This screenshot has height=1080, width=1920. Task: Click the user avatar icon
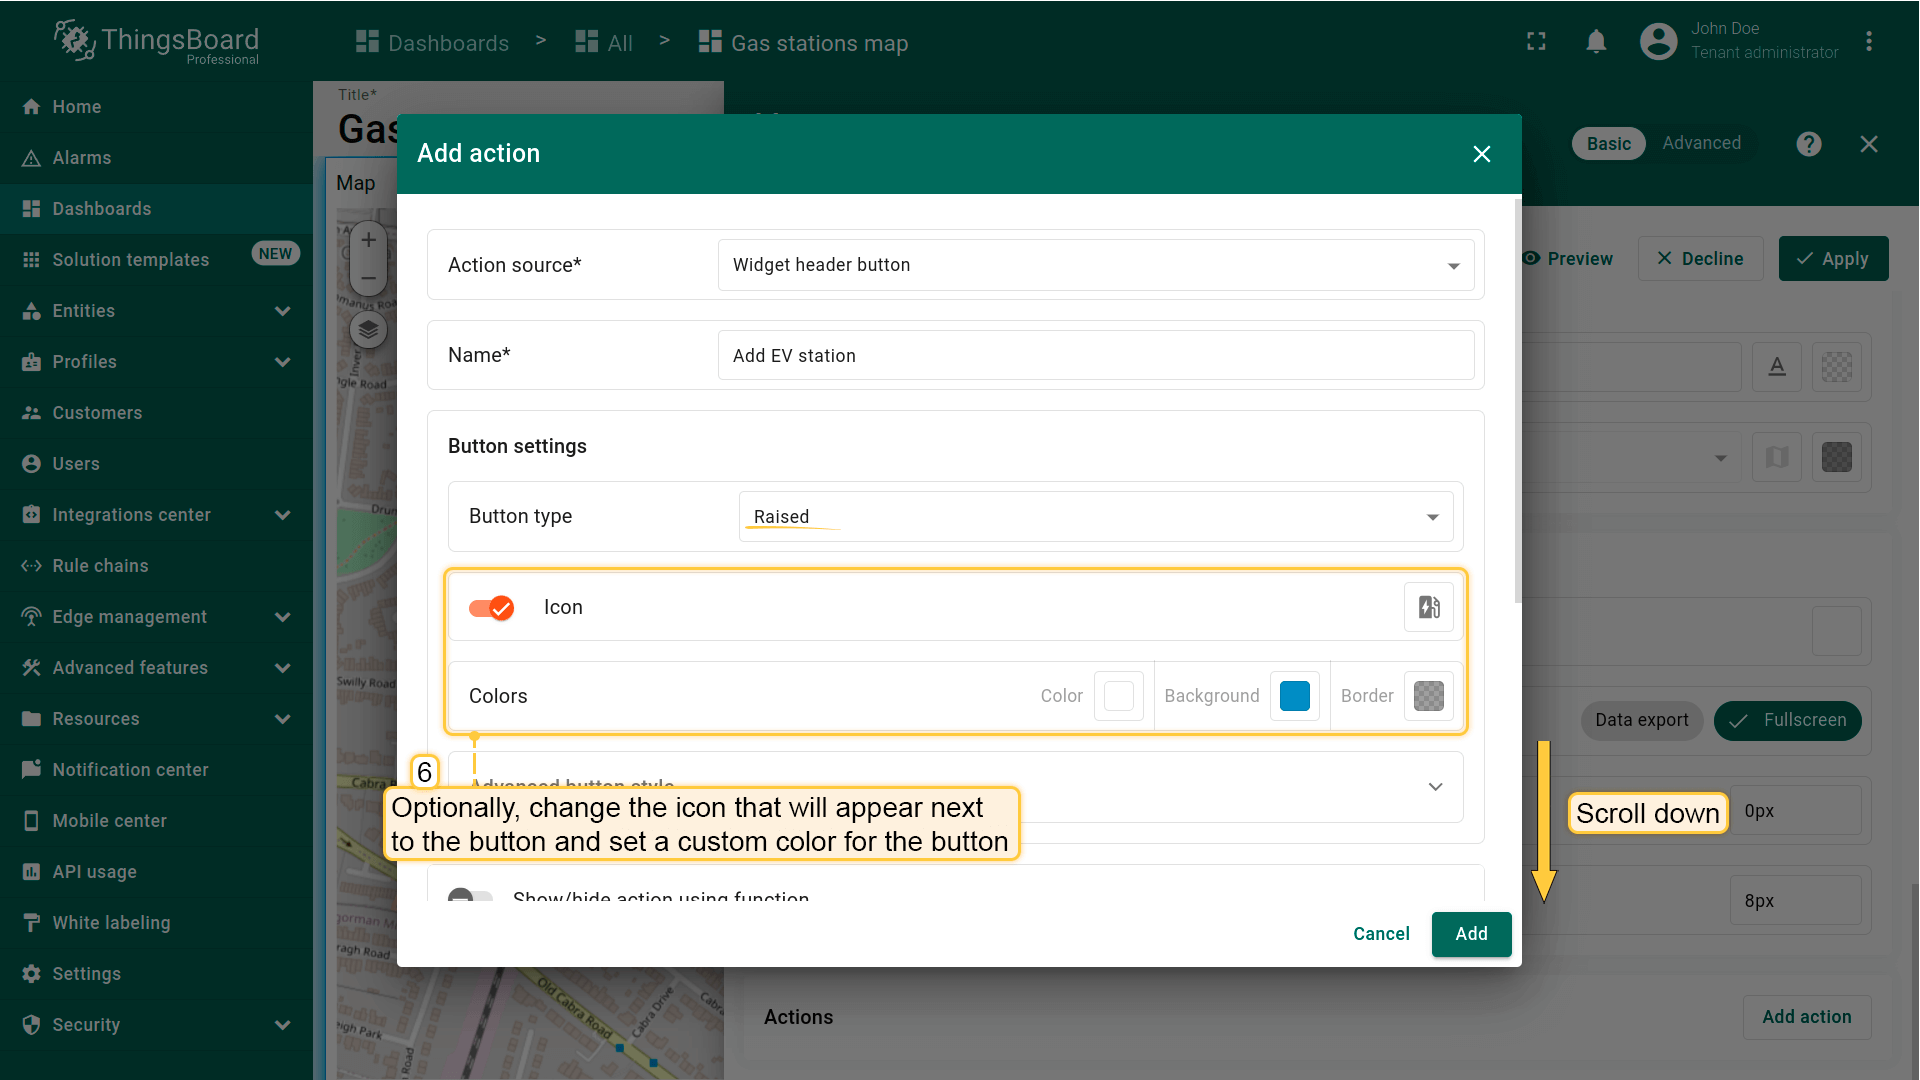[x=1658, y=42]
